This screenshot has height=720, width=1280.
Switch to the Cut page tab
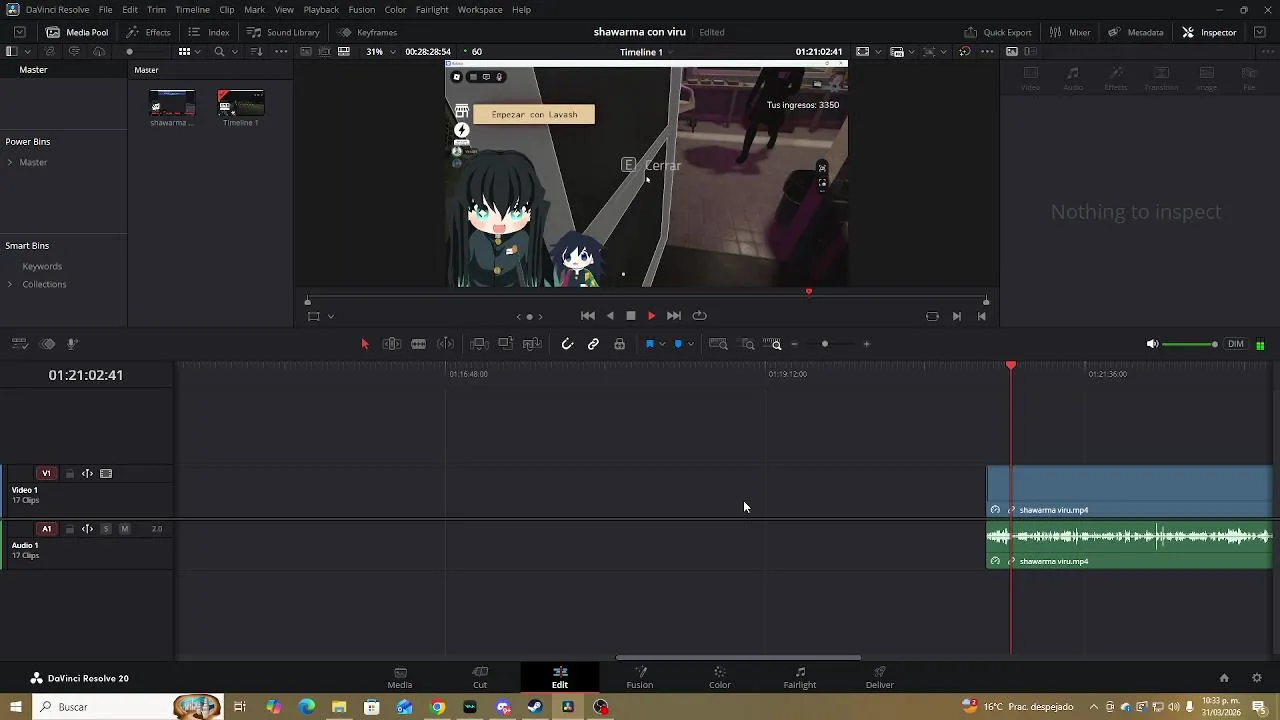[x=480, y=677]
